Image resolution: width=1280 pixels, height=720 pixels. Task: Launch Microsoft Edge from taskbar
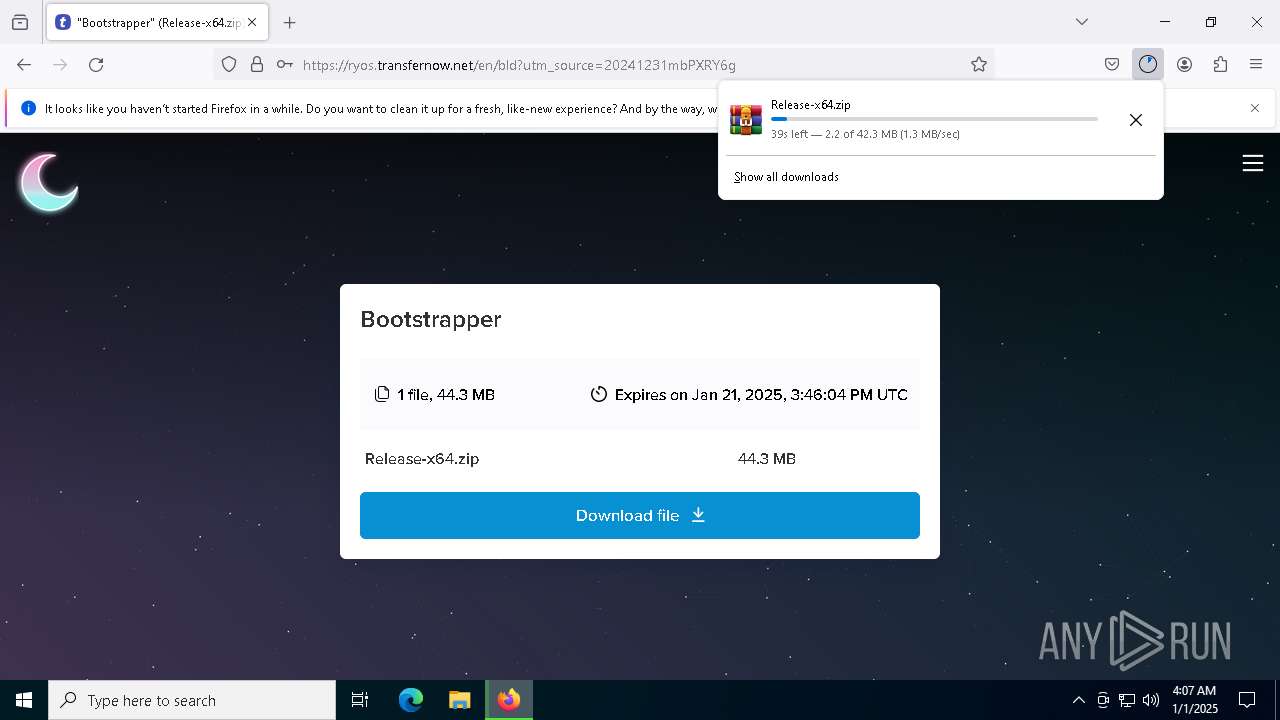tap(411, 700)
